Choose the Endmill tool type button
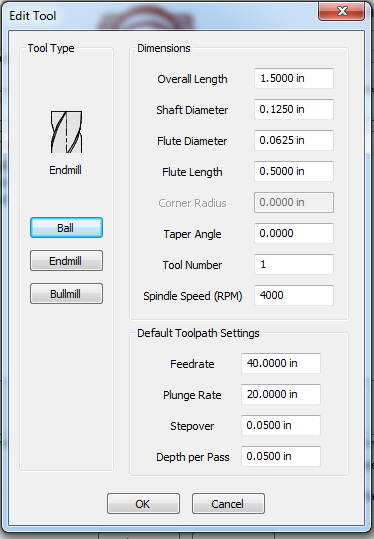Screen dimensions: 374x539 coord(66,261)
